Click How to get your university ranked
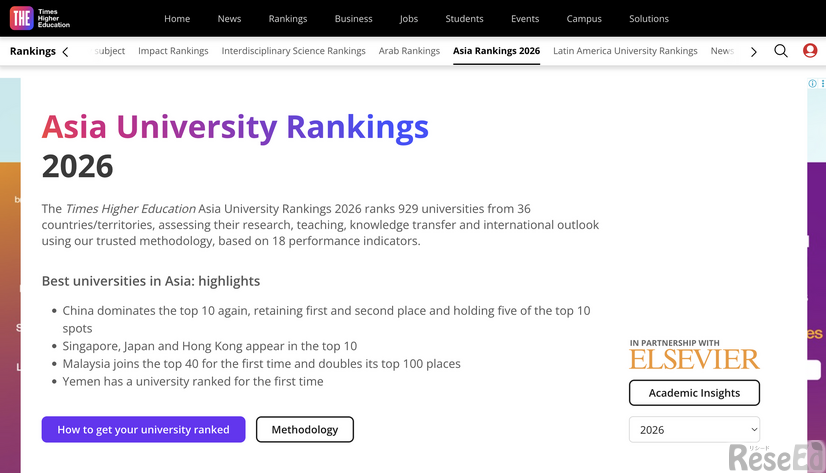 [x=143, y=429]
